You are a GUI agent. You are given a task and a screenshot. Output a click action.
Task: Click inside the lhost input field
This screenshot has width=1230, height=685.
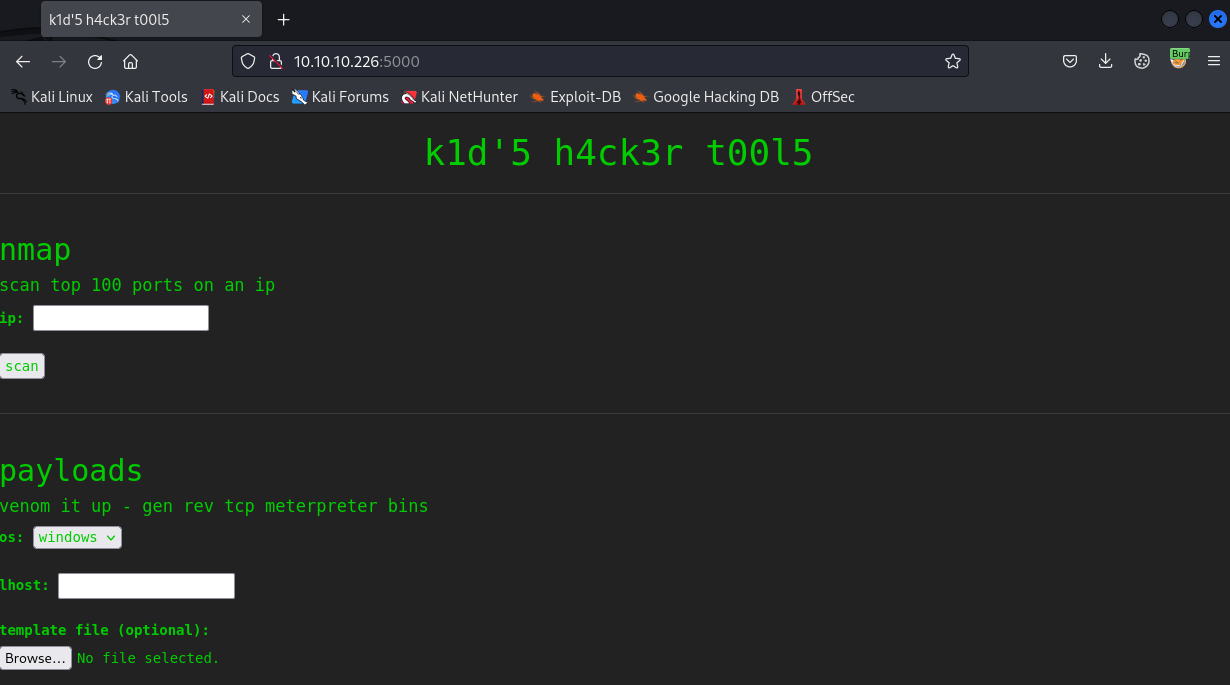pos(146,585)
